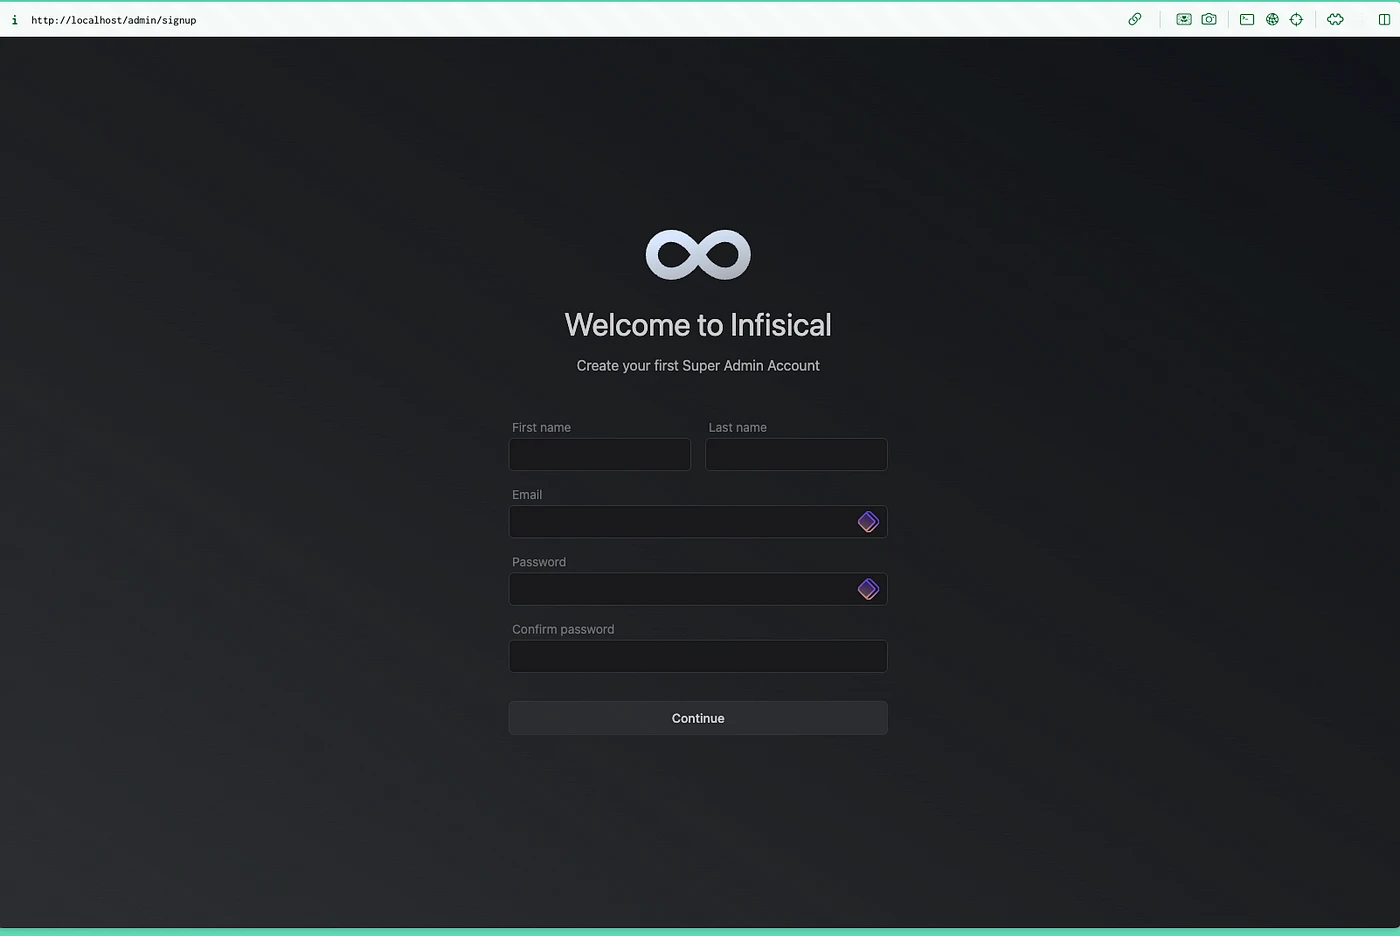Click the "Last name" label
The width and height of the screenshot is (1400, 936).
tap(738, 427)
